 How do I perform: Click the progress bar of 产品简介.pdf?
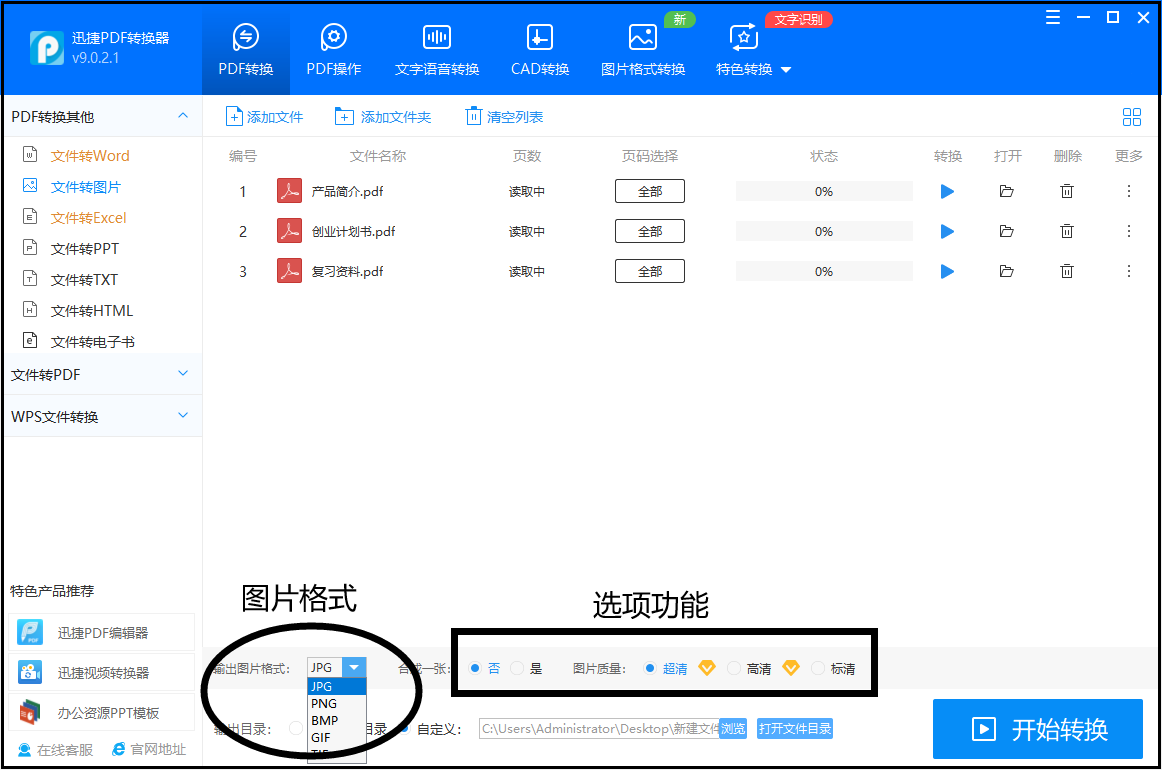tap(824, 191)
